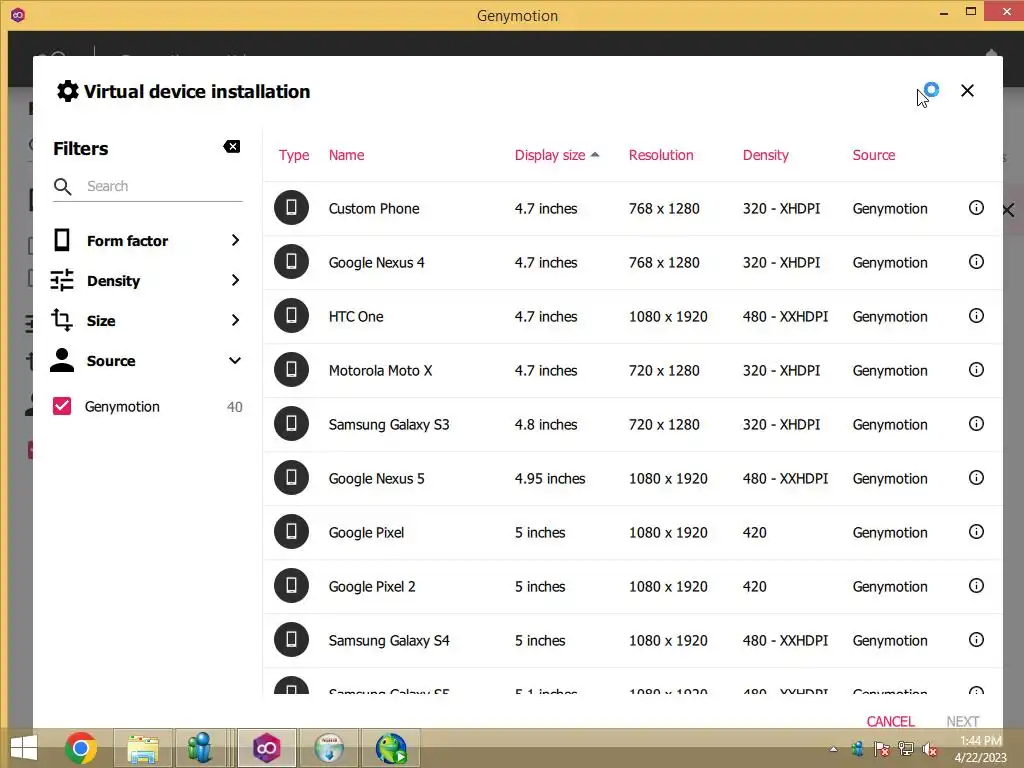This screenshot has height=768, width=1024.
Task: Show hidden system tray icons
Action: pyautogui.click(x=833, y=749)
